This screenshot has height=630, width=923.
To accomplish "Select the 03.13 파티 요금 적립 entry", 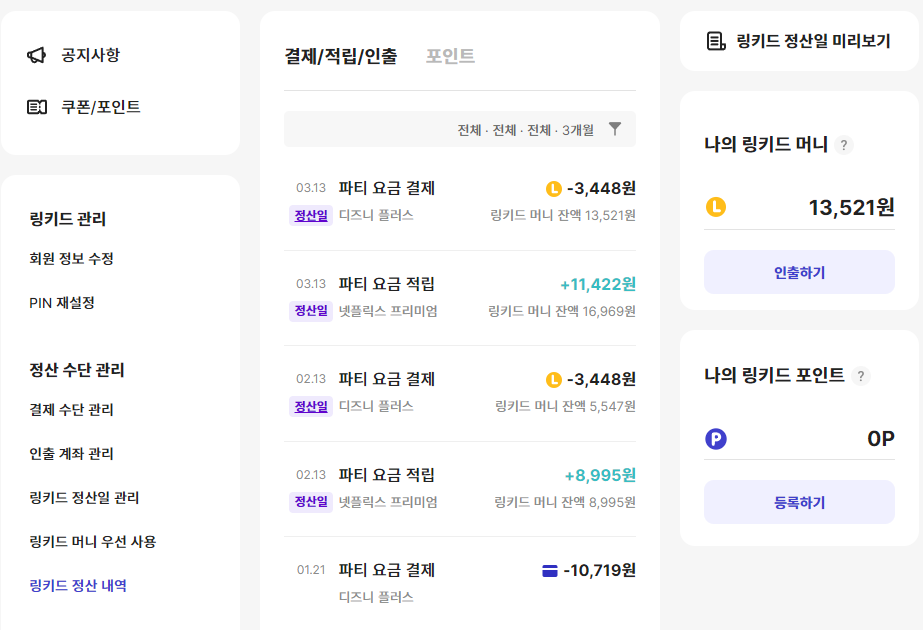I will (x=460, y=297).
